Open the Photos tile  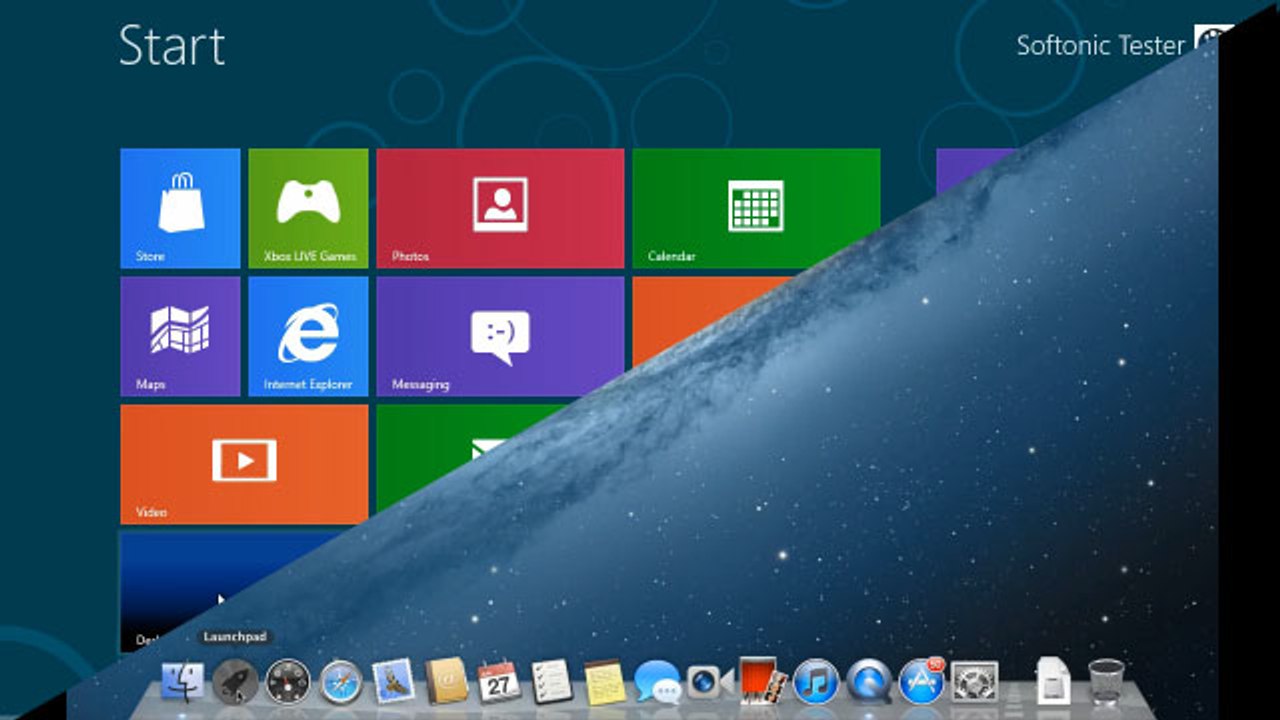tap(500, 208)
